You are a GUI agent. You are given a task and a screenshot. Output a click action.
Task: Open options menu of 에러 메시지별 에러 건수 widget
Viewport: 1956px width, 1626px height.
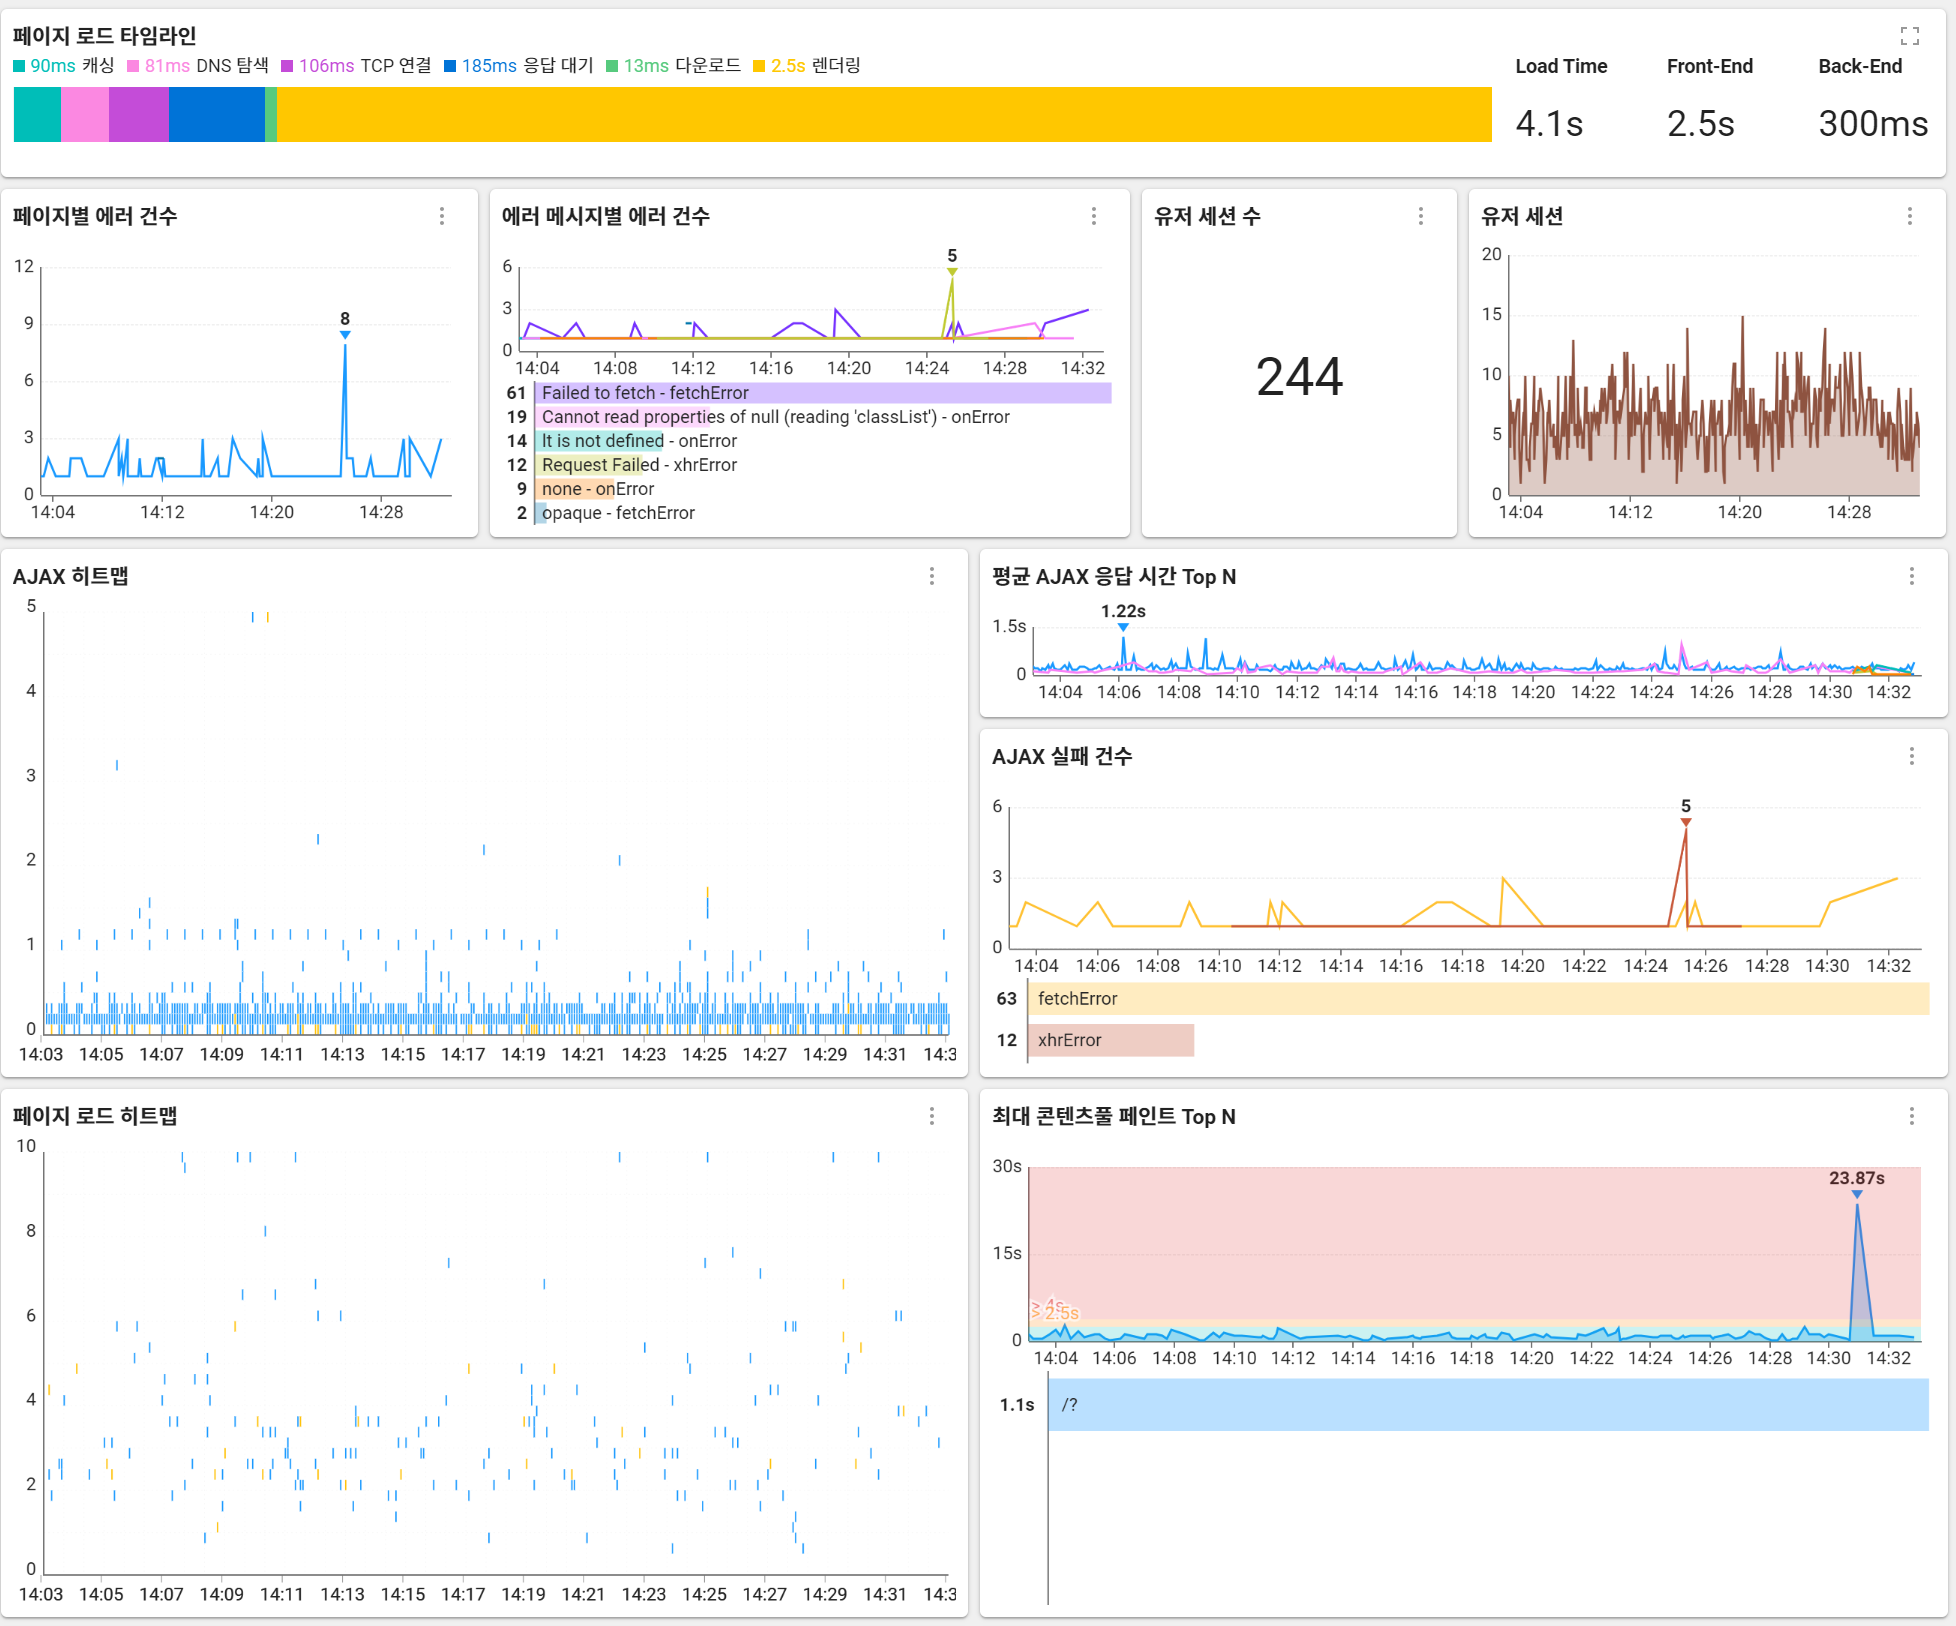[x=1094, y=216]
